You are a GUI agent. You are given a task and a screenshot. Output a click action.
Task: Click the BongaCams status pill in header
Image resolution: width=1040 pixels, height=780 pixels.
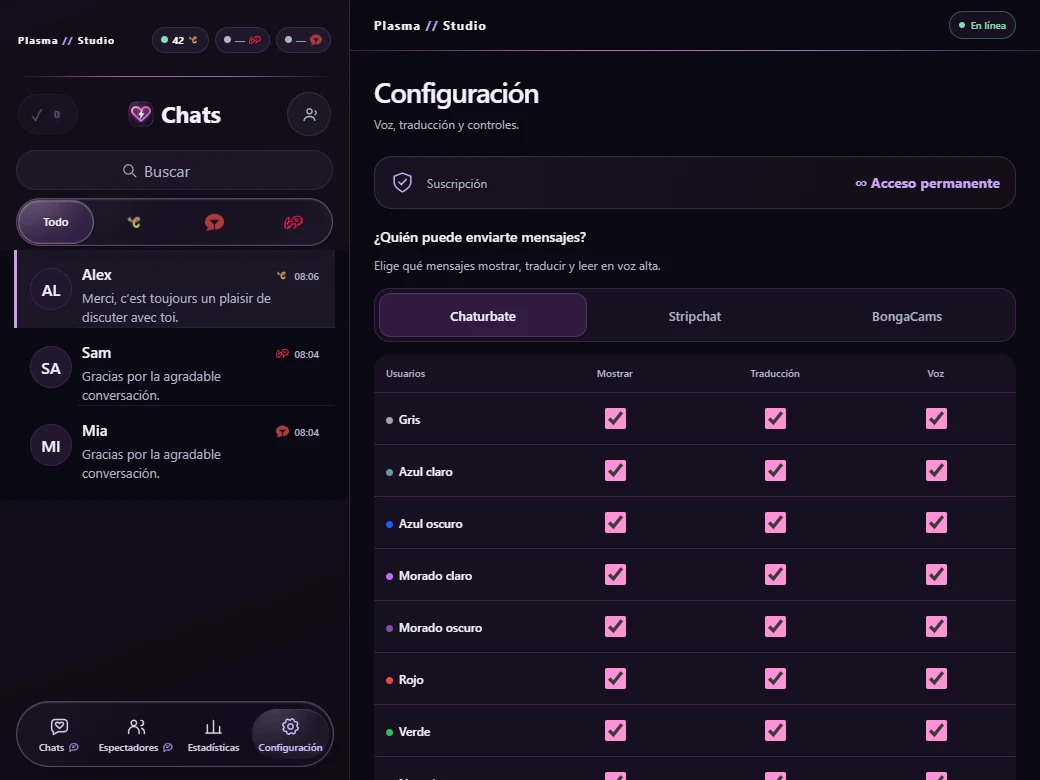point(242,40)
